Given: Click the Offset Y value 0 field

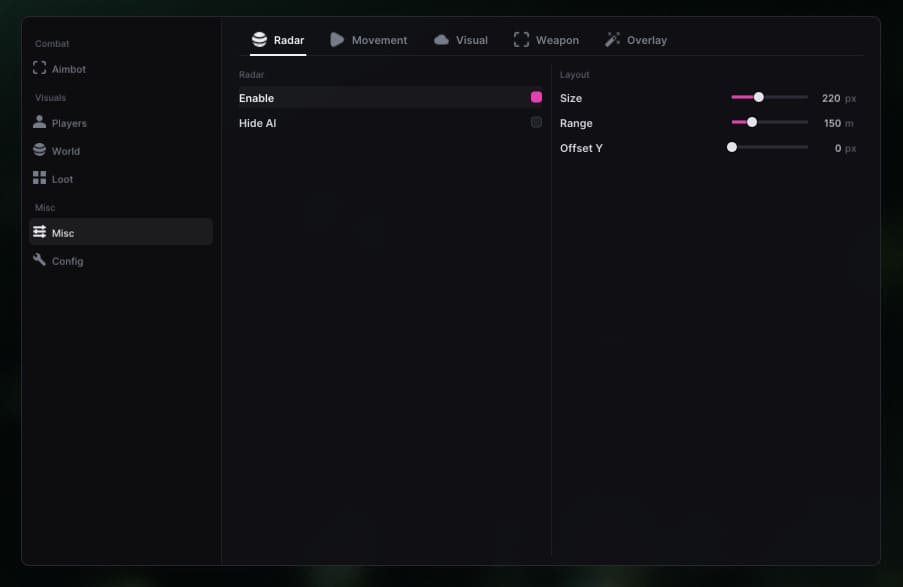Looking at the screenshot, I should [x=838, y=149].
